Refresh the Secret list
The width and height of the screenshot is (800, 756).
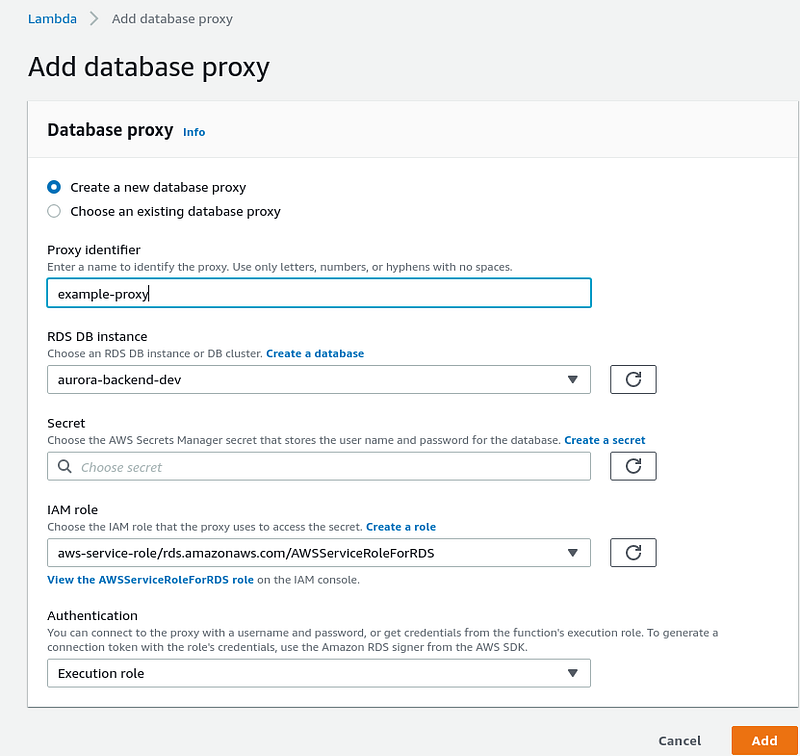[633, 466]
